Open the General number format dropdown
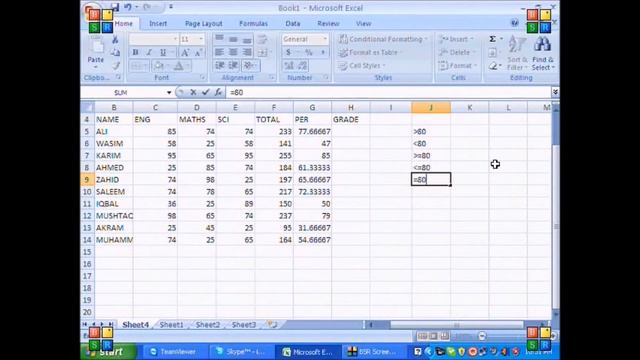The height and width of the screenshot is (360, 640). [325, 39]
